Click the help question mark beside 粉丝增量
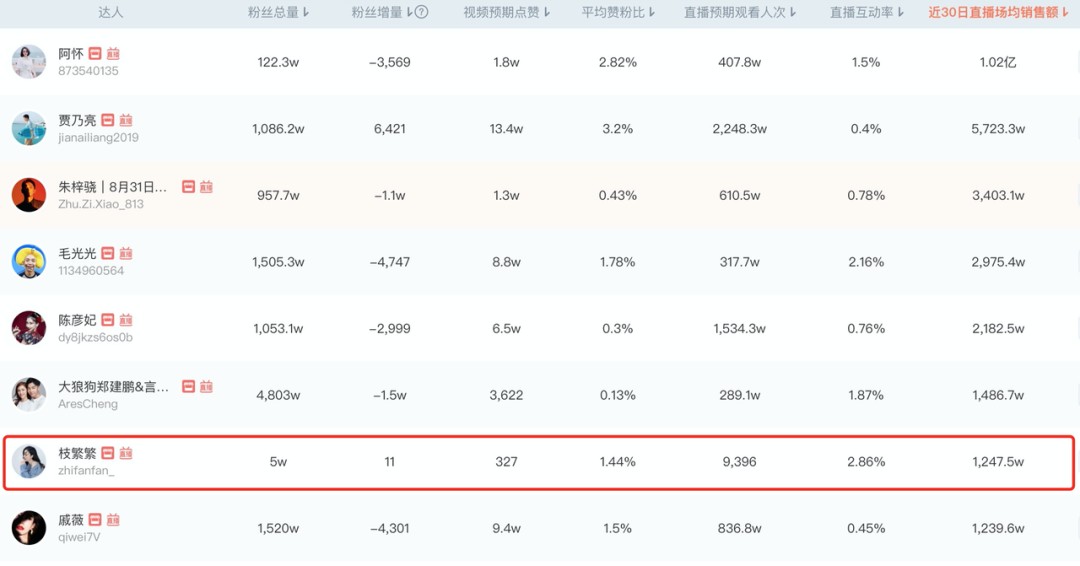Image resolution: width=1080 pixels, height=566 pixels. pyautogui.click(x=422, y=12)
